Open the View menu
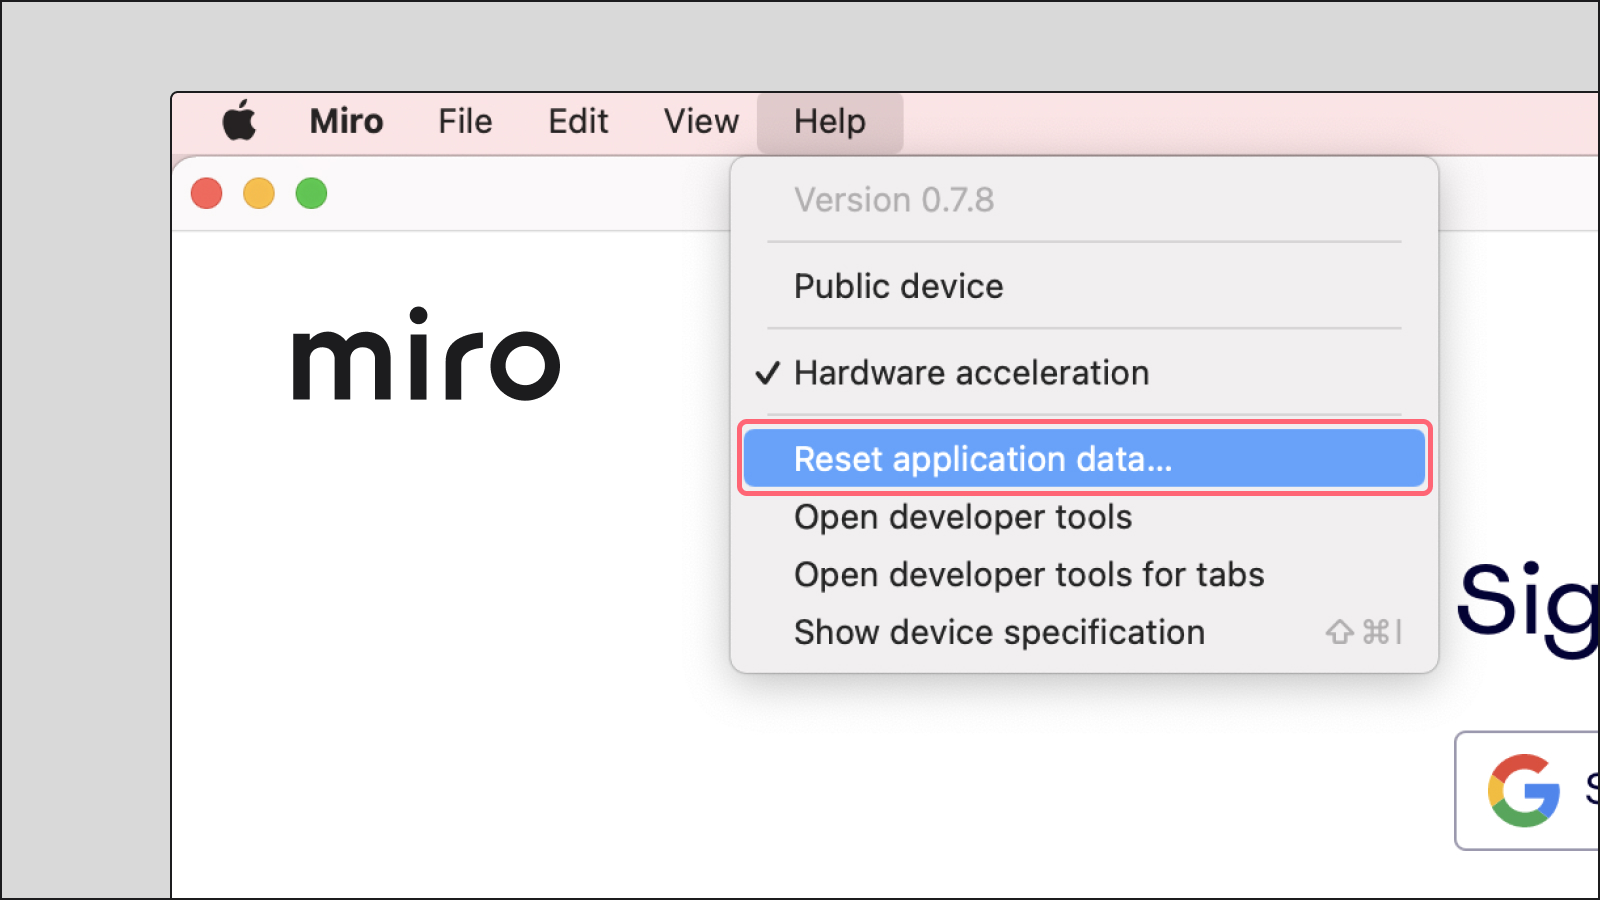Image resolution: width=1600 pixels, height=900 pixels. 701,122
